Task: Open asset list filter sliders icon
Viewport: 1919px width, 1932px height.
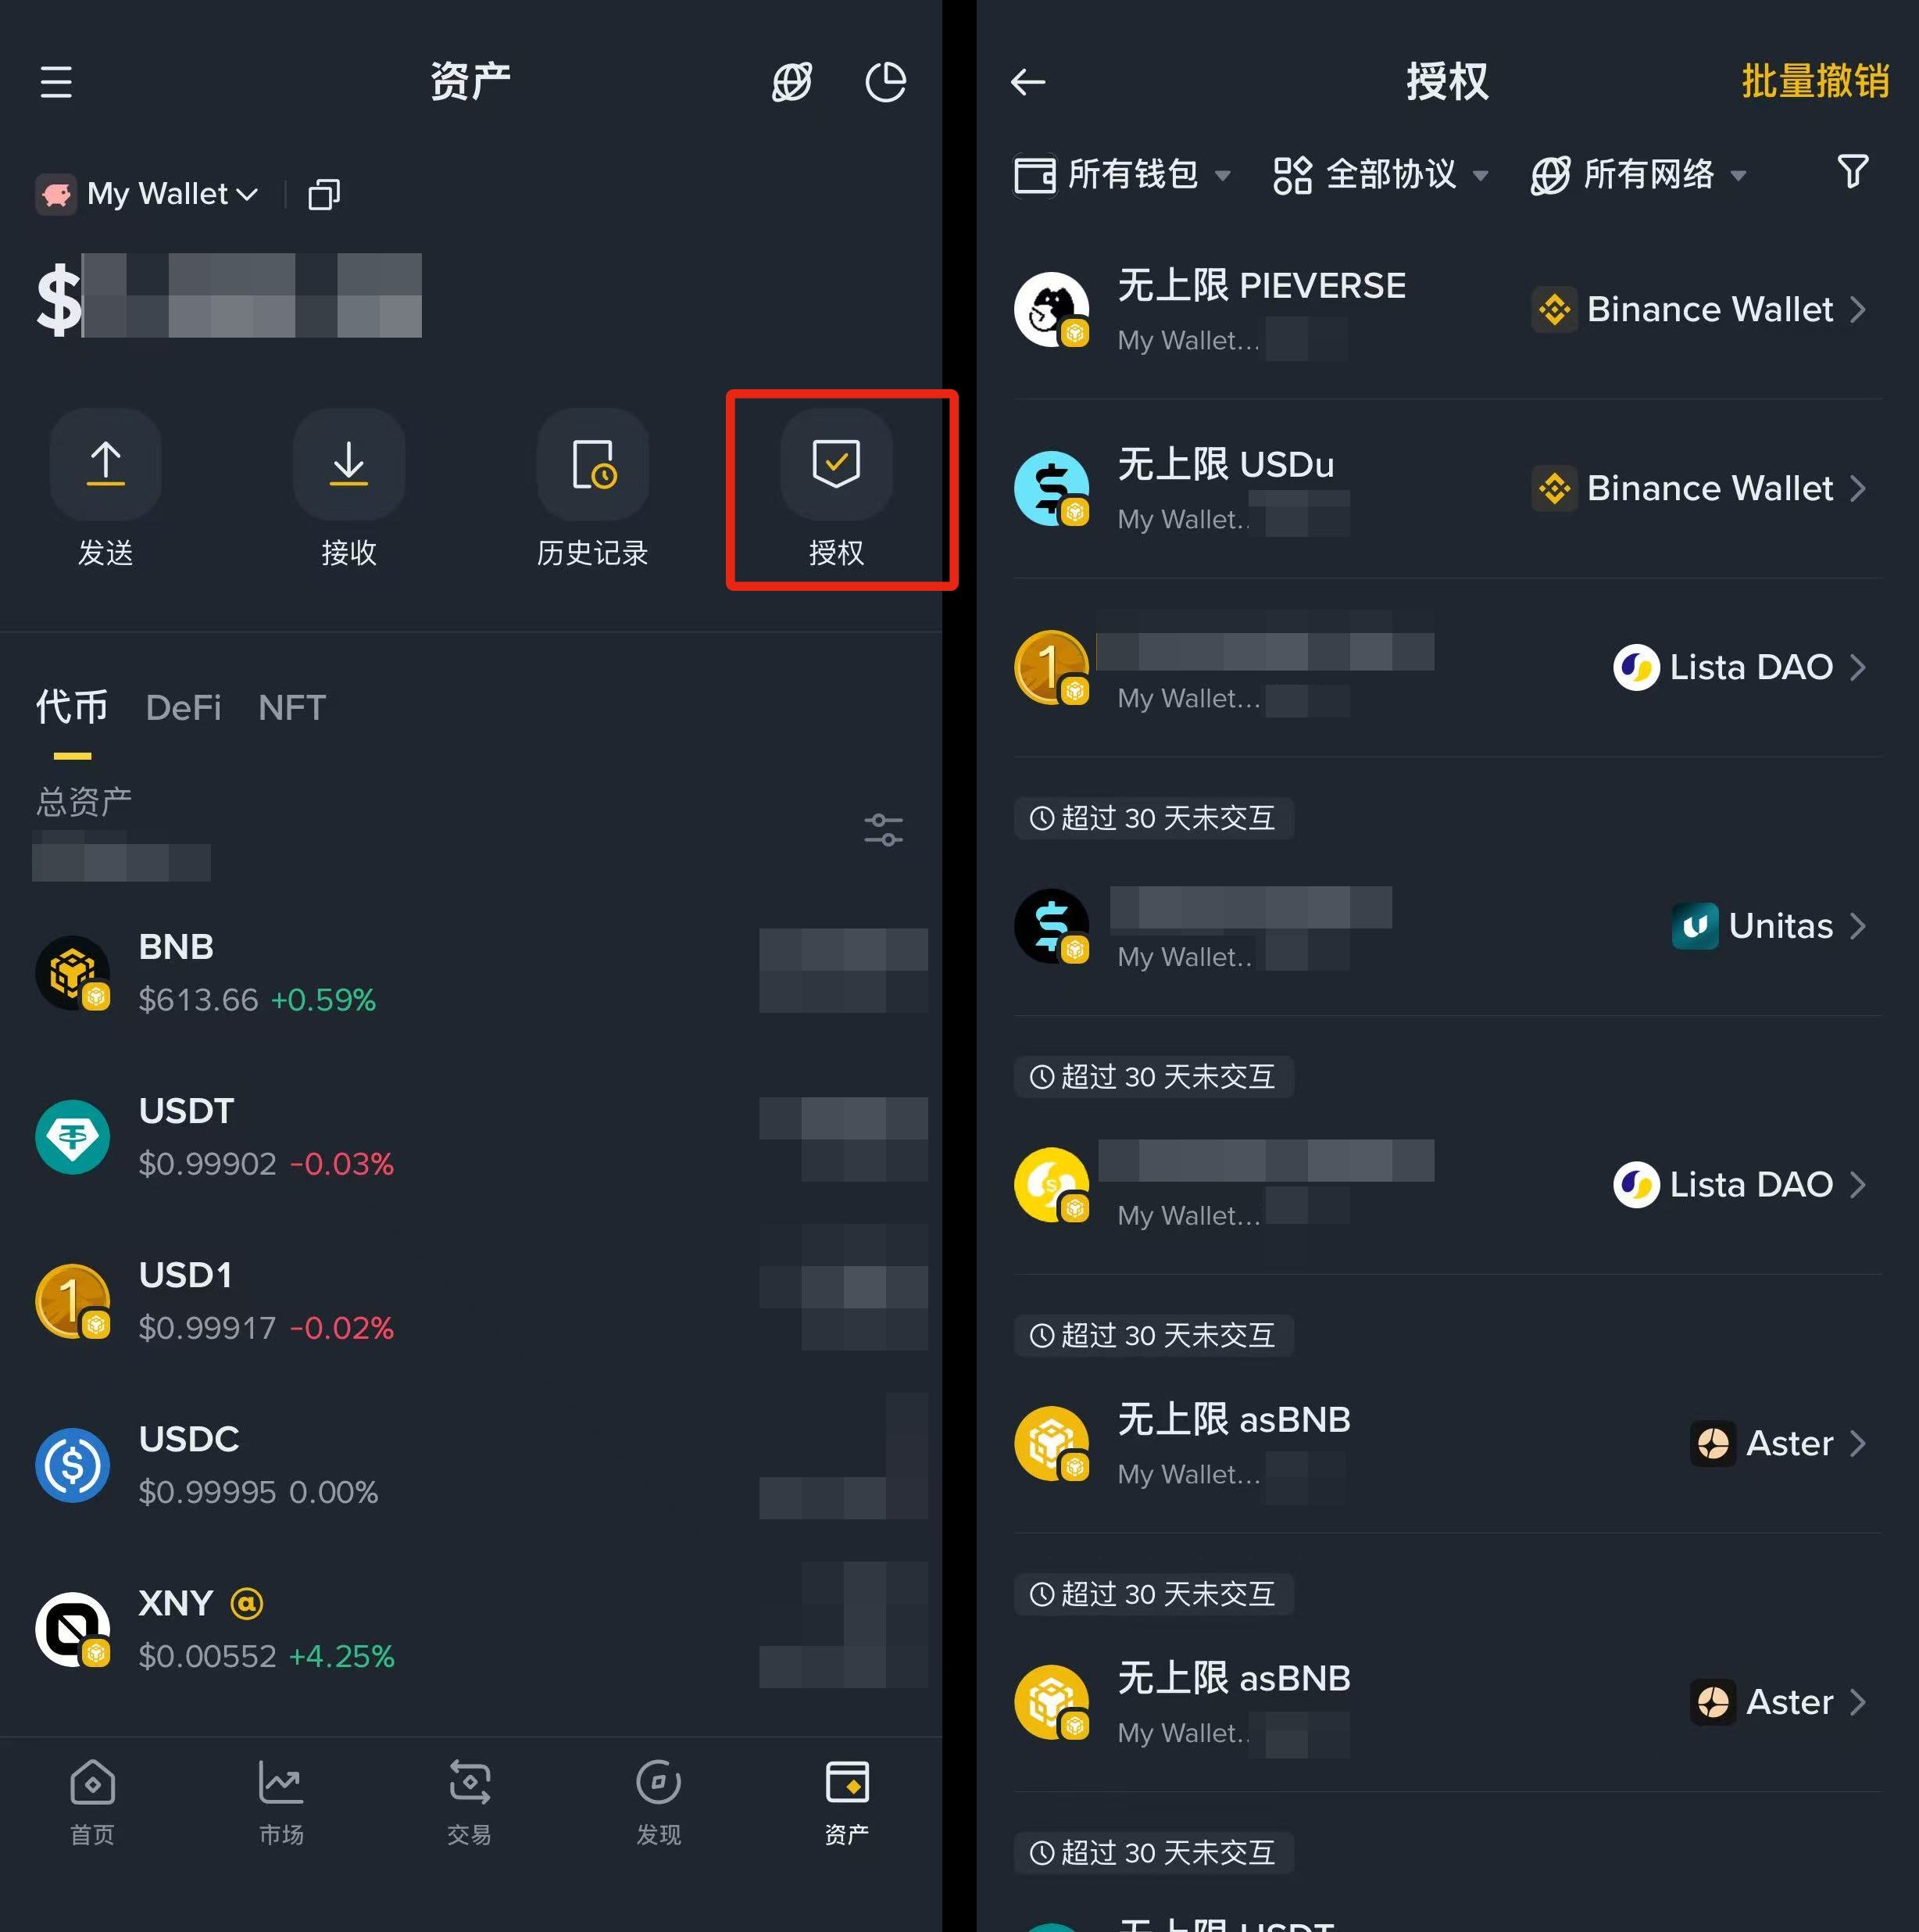Action: [x=884, y=830]
